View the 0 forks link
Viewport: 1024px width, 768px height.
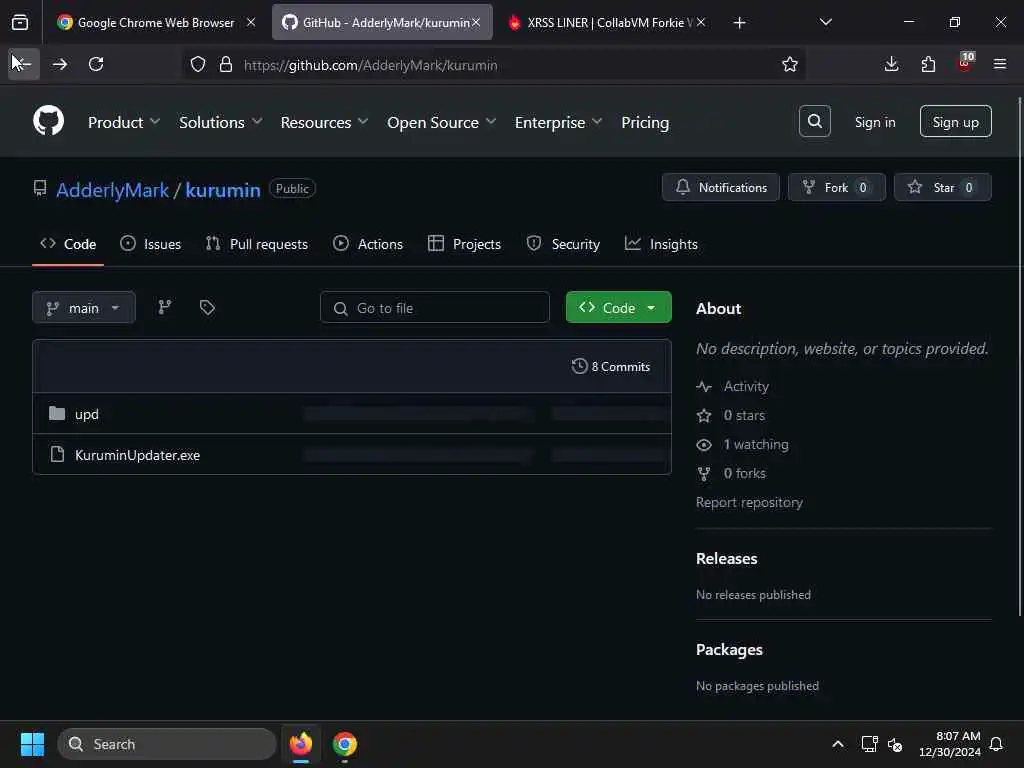(744, 473)
